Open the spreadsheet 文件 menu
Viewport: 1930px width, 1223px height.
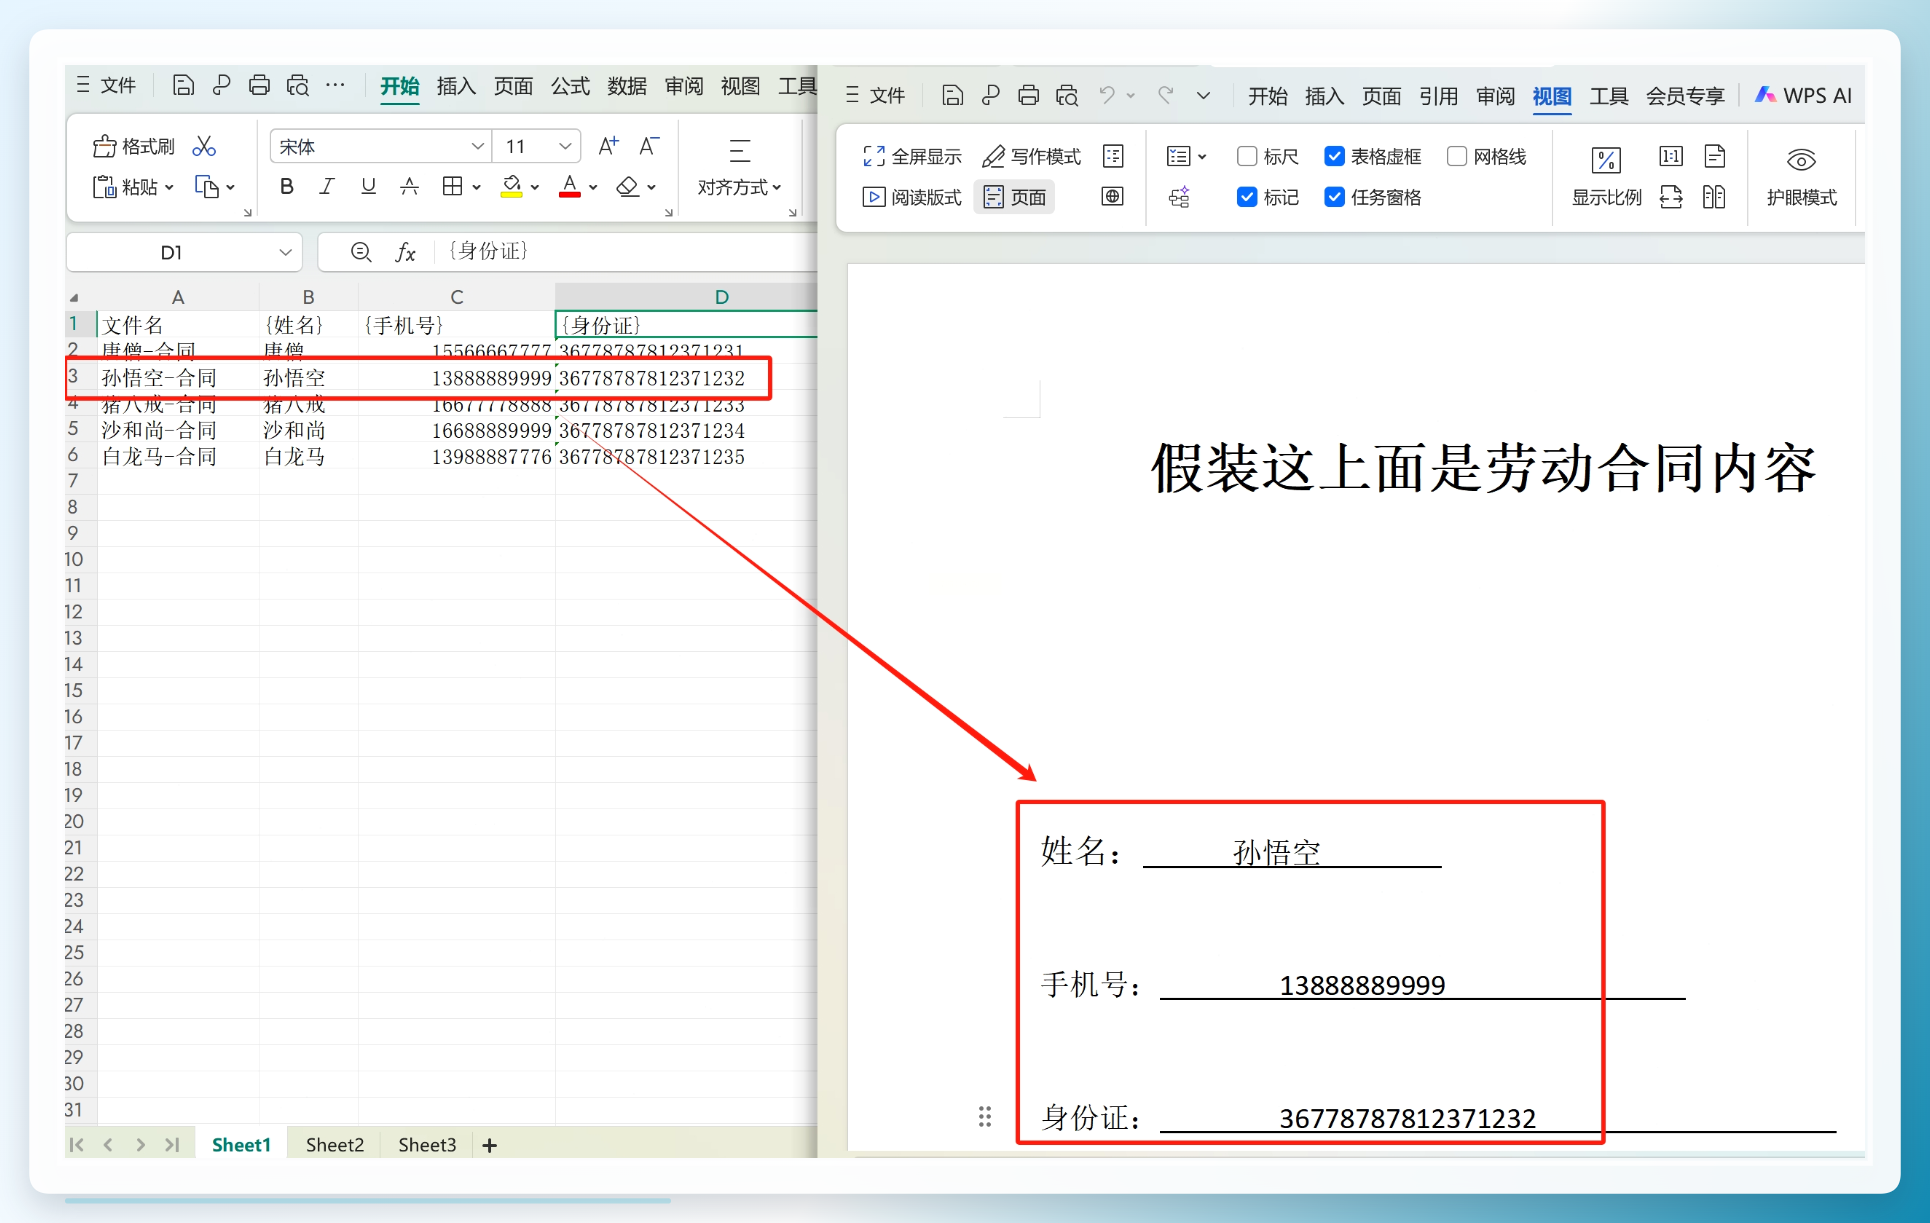(107, 85)
